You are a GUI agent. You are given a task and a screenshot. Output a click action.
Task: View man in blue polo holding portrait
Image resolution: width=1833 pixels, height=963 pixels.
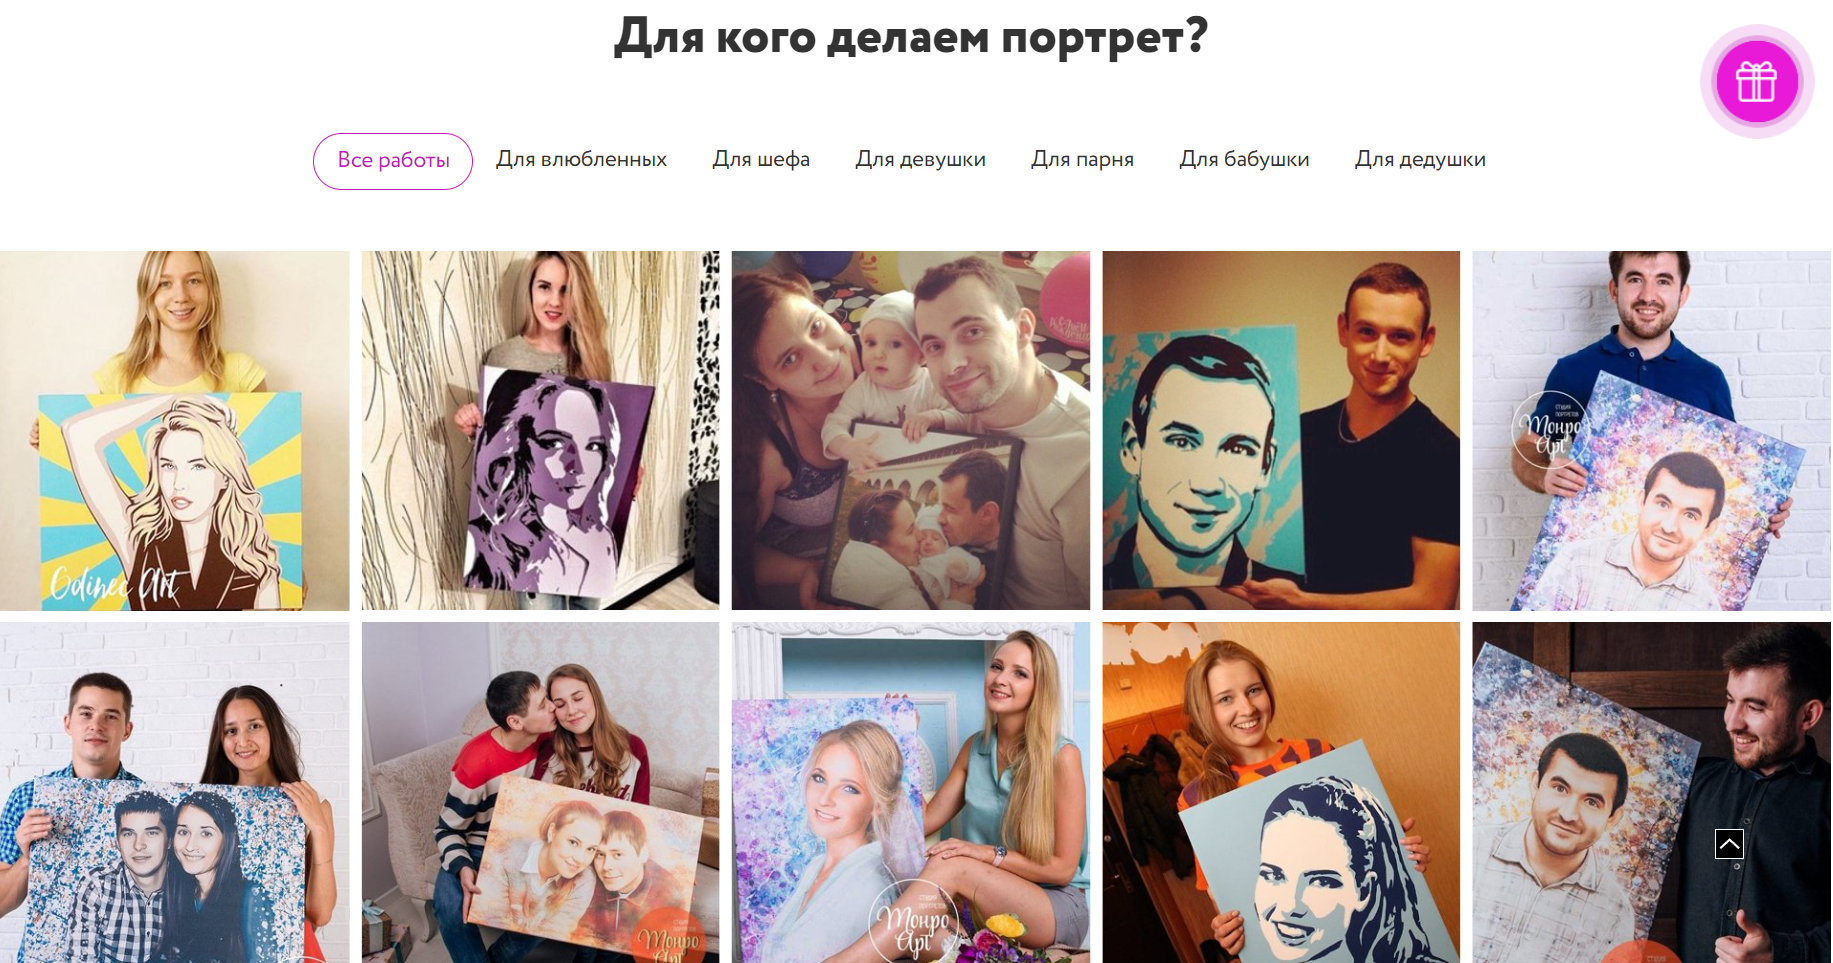point(1651,430)
